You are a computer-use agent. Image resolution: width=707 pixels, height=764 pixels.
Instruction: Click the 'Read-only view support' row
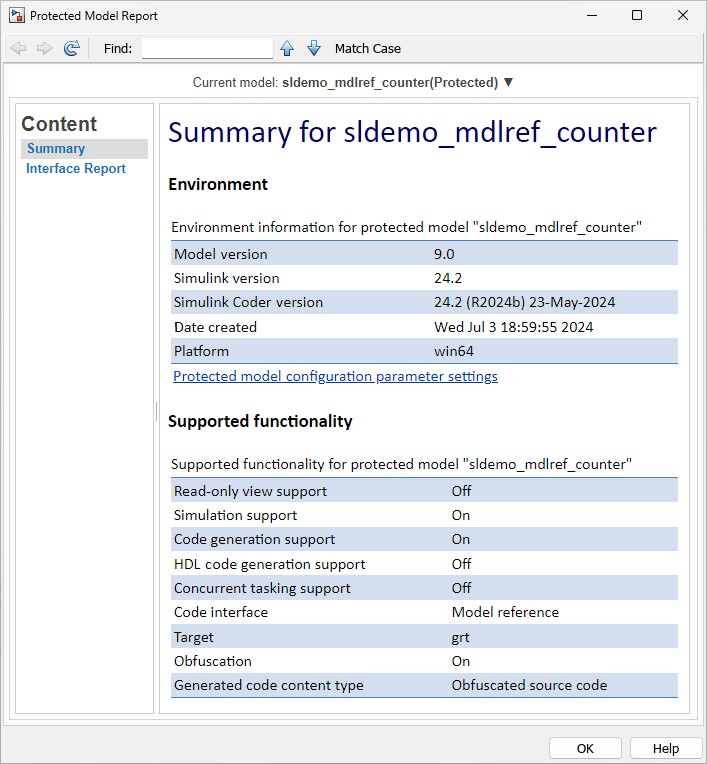(x=424, y=491)
